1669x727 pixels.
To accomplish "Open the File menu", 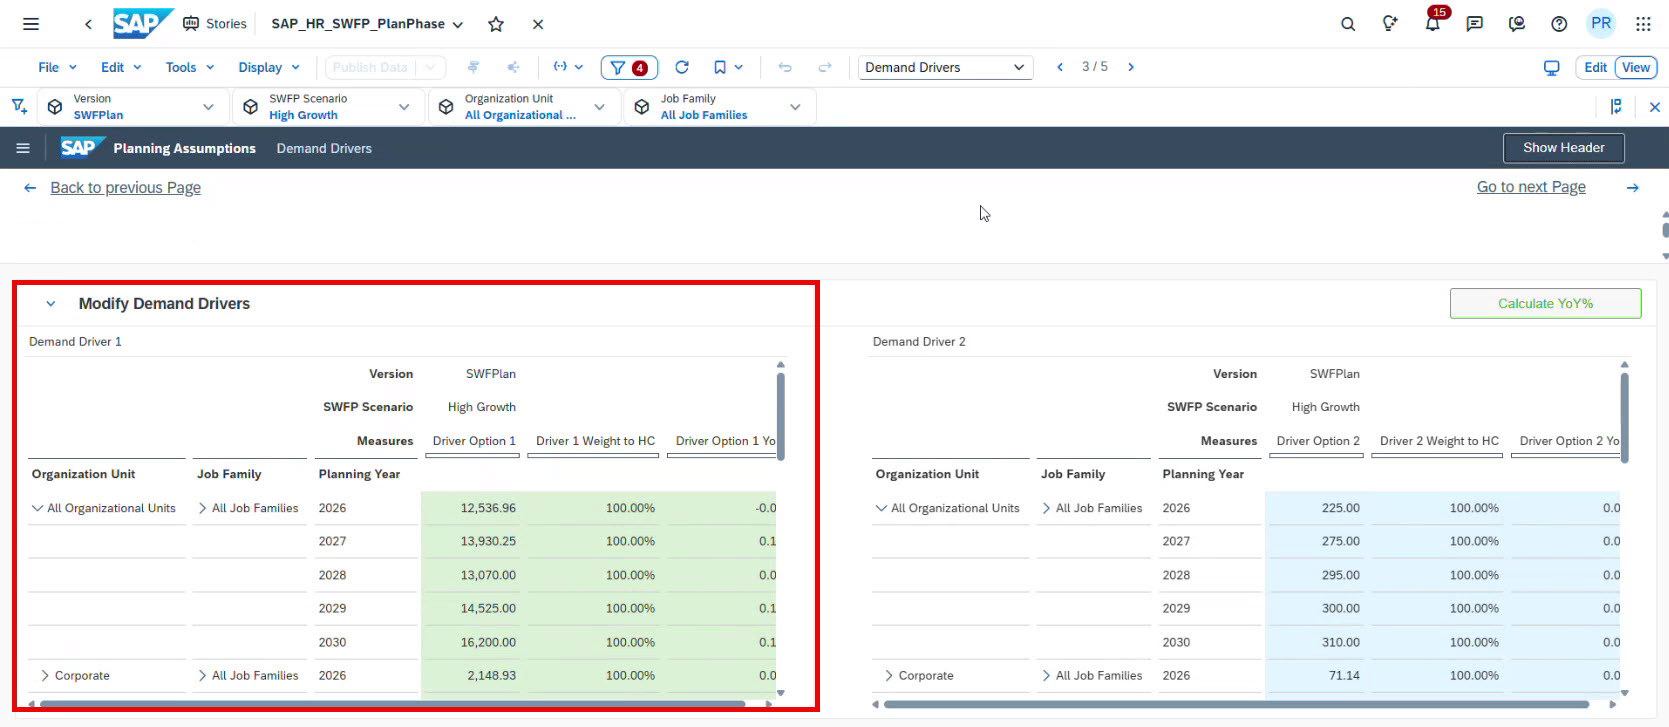I will [x=57, y=67].
